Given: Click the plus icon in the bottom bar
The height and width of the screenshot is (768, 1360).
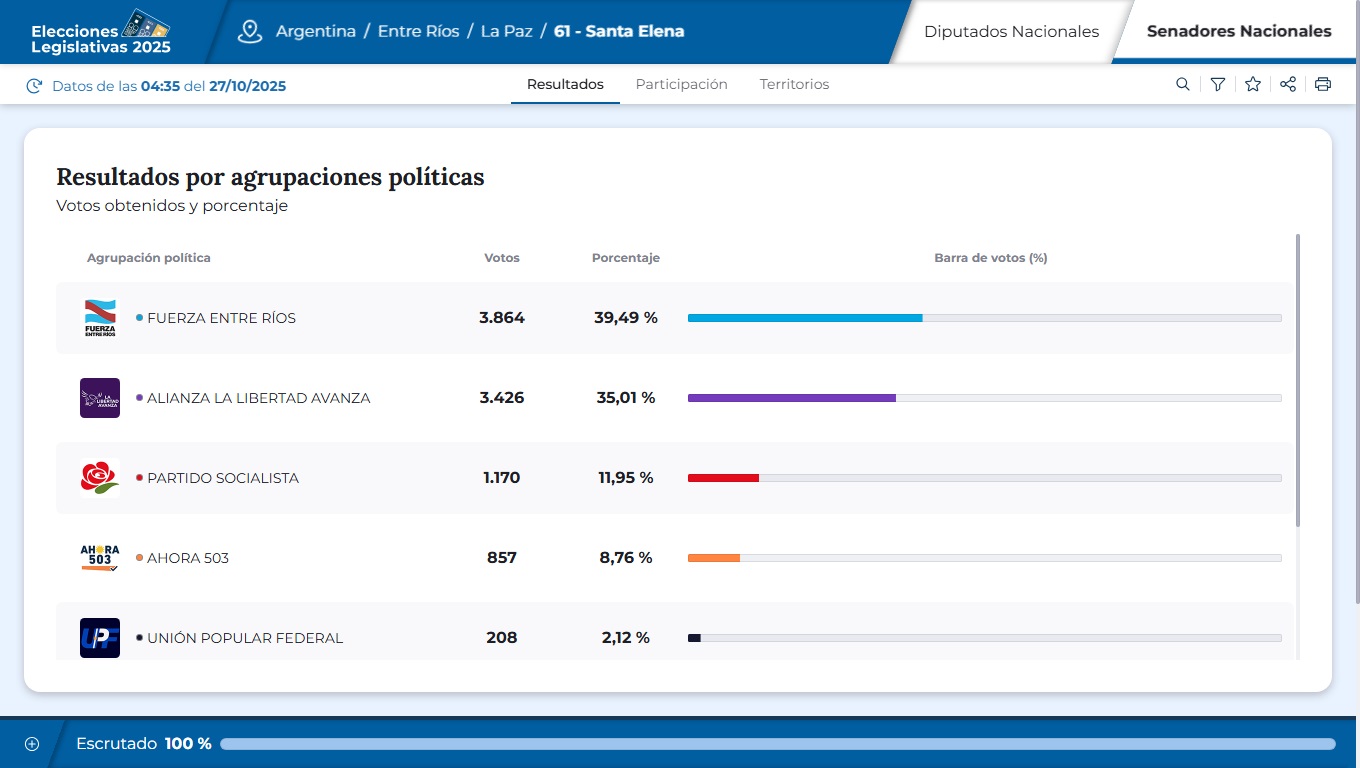Looking at the screenshot, I should click(31, 743).
